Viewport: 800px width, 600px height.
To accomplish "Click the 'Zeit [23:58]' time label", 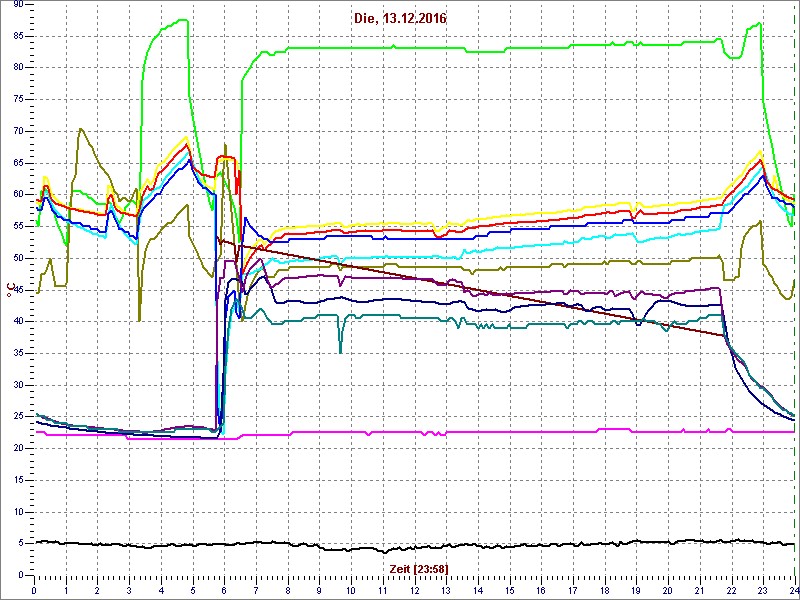I will click(x=419, y=569).
